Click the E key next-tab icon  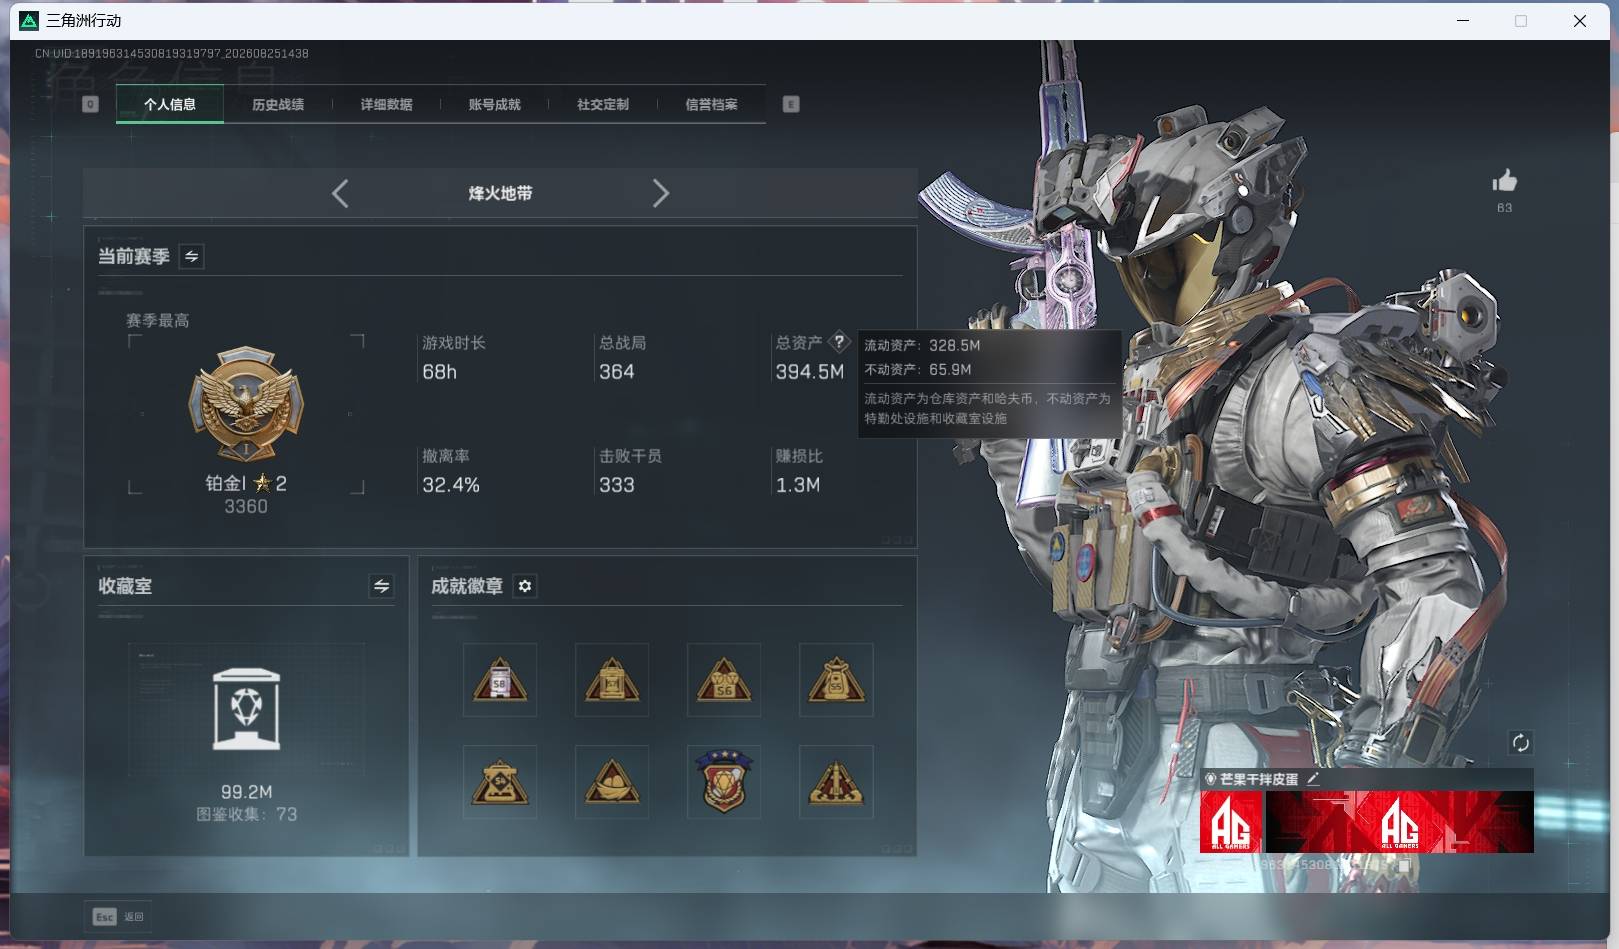pyautogui.click(x=791, y=104)
